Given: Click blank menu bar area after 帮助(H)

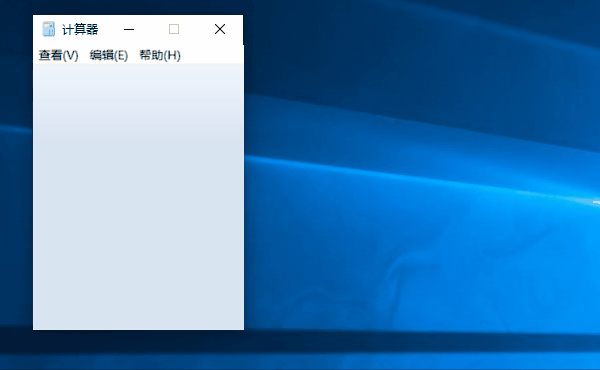Looking at the screenshot, I should pyautogui.click(x=212, y=55).
